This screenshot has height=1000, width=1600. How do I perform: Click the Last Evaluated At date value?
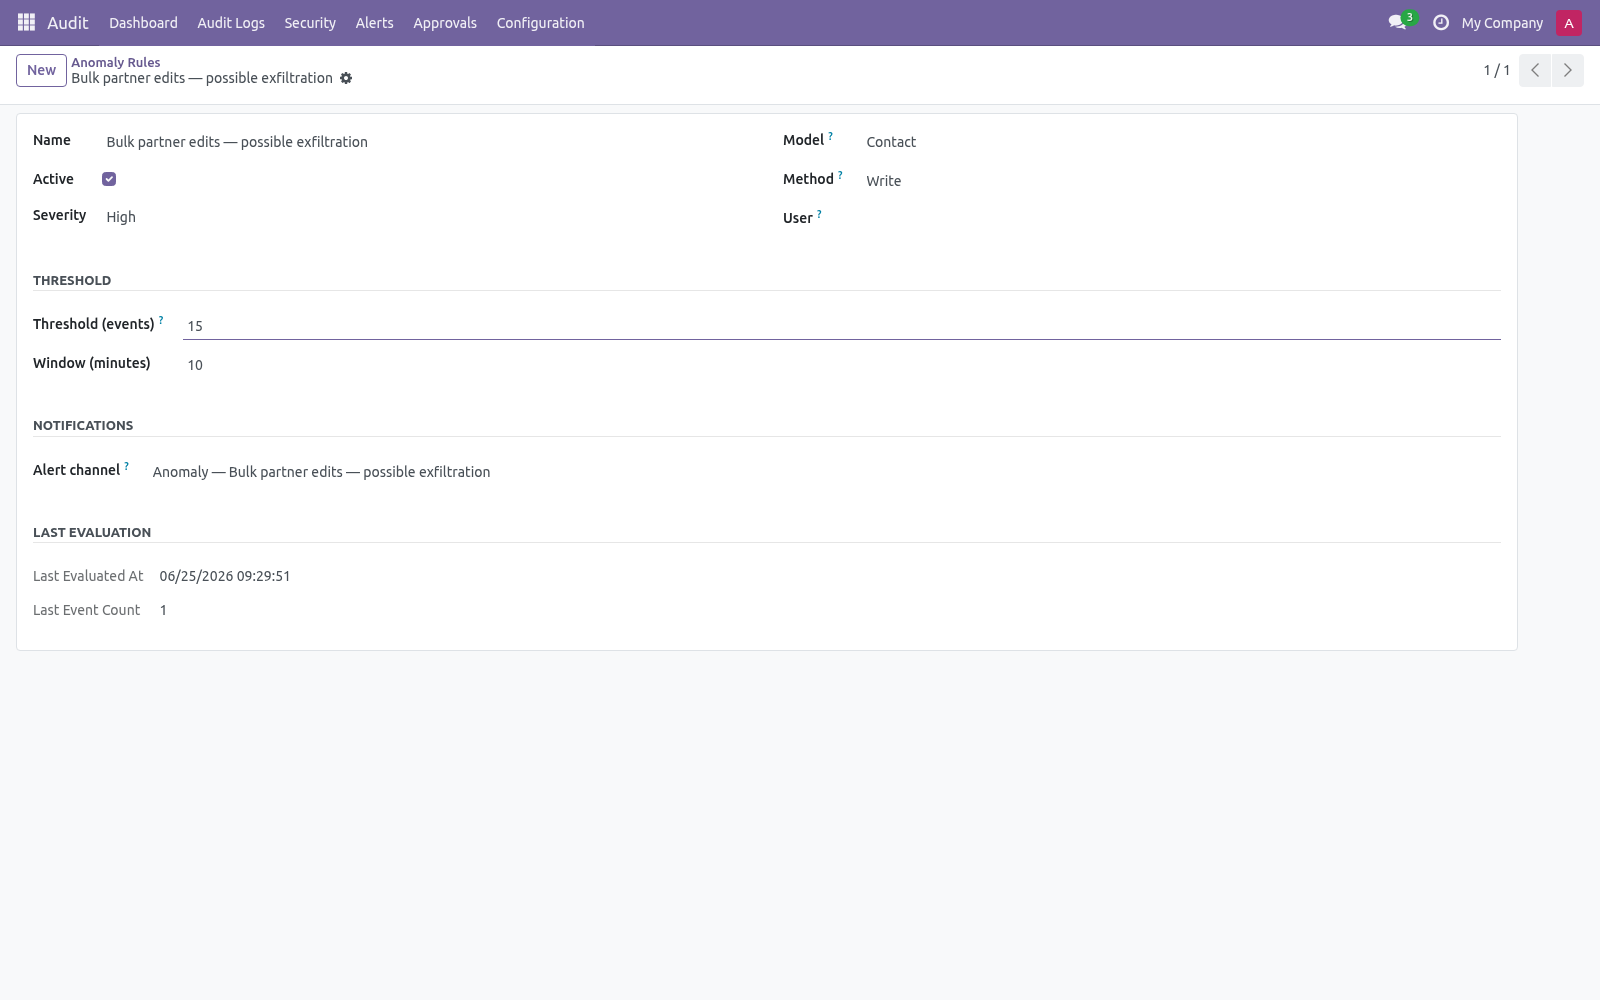point(225,576)
